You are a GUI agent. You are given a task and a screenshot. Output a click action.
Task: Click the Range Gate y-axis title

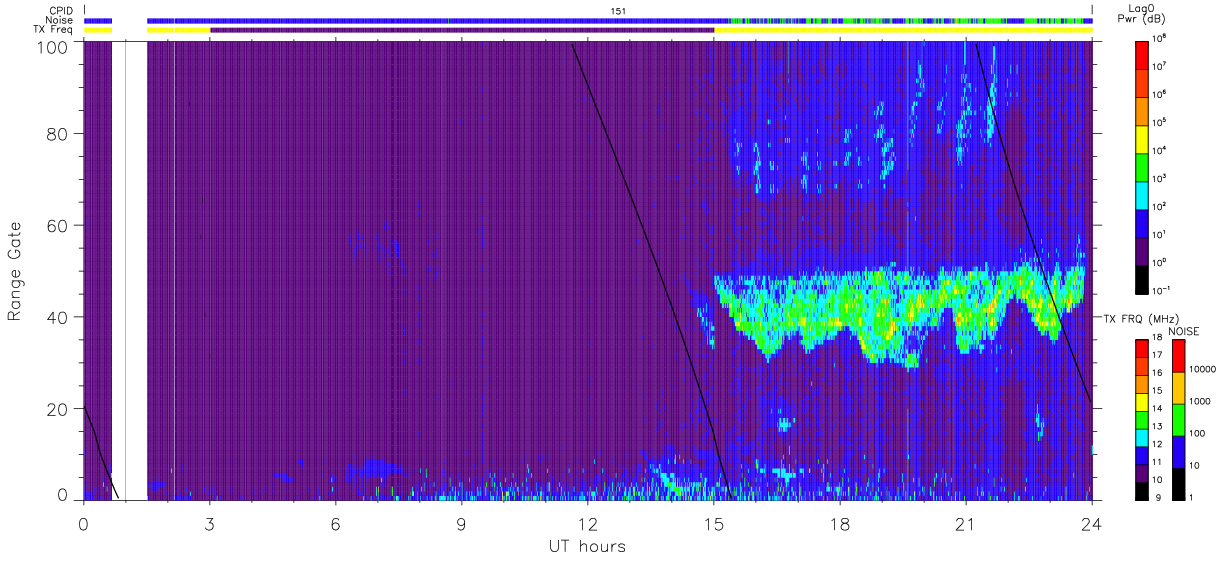15,272
